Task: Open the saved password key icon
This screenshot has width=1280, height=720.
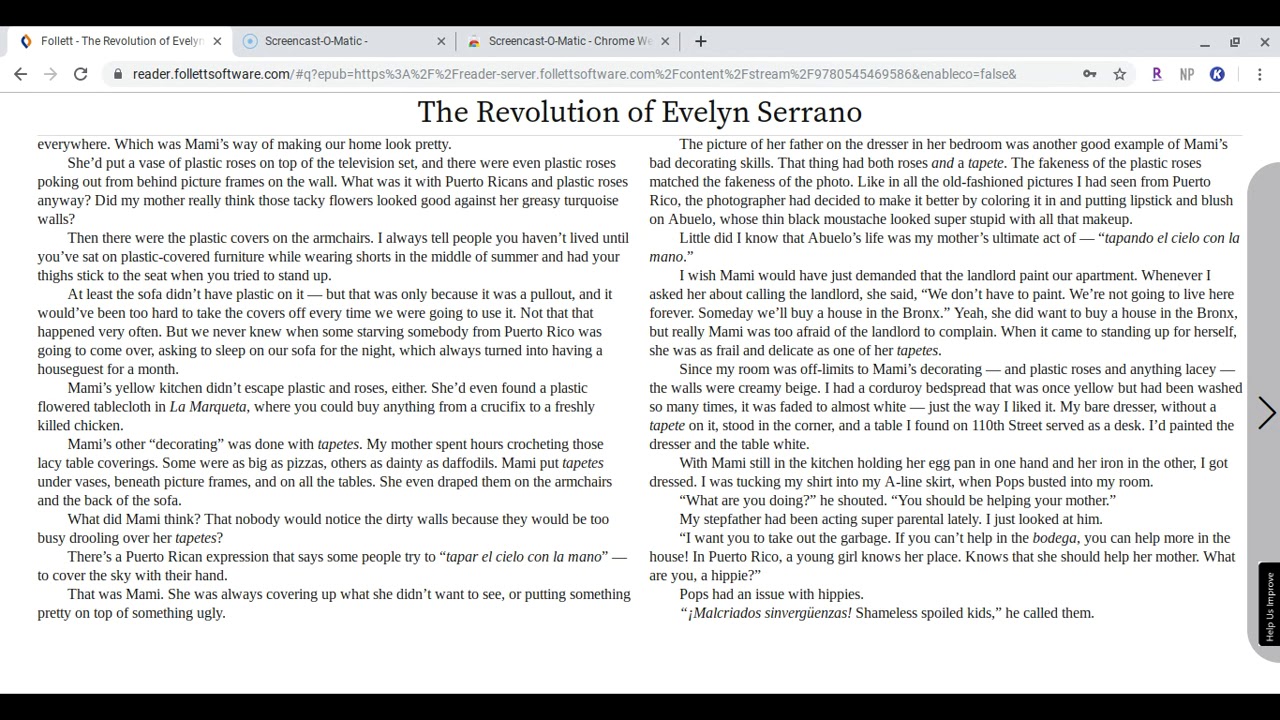Action: point(1089,74)
